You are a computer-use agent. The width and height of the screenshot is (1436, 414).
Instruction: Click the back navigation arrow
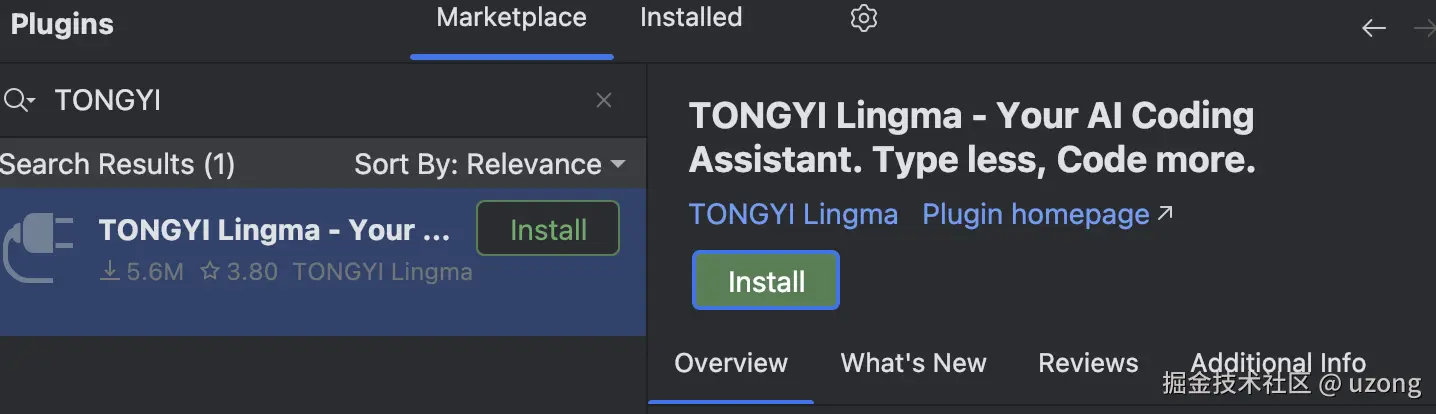1374,28
